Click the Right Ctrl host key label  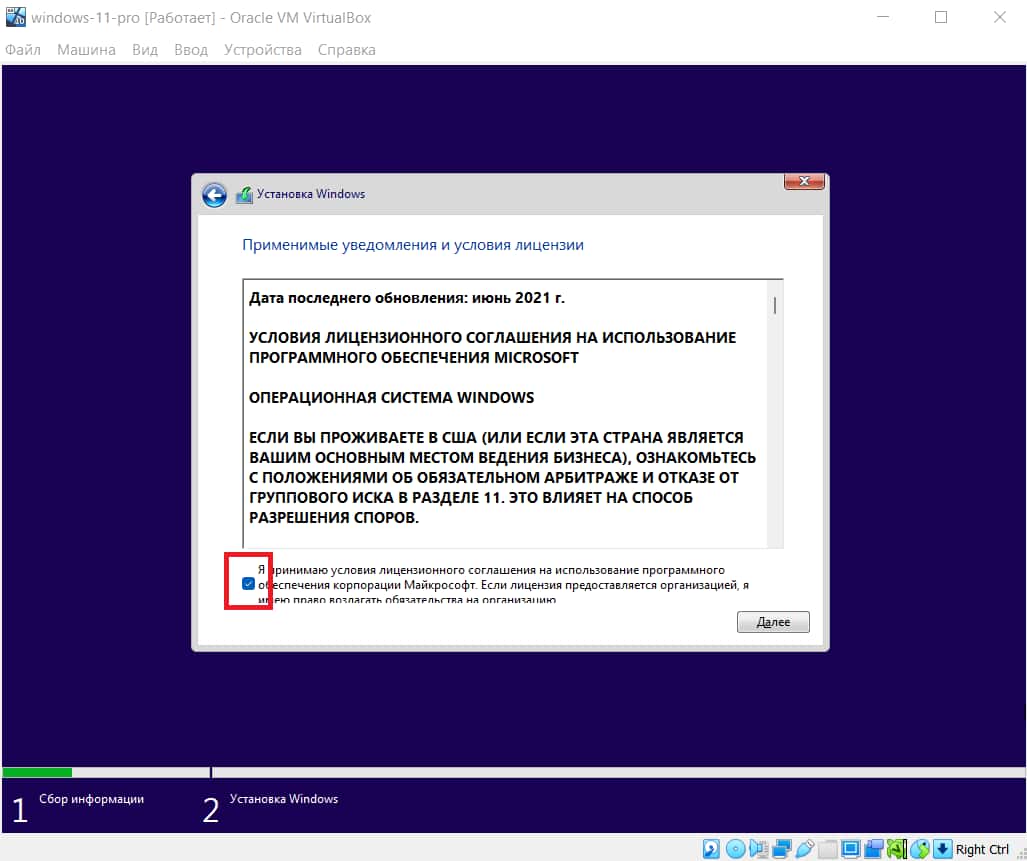(982, 849)
